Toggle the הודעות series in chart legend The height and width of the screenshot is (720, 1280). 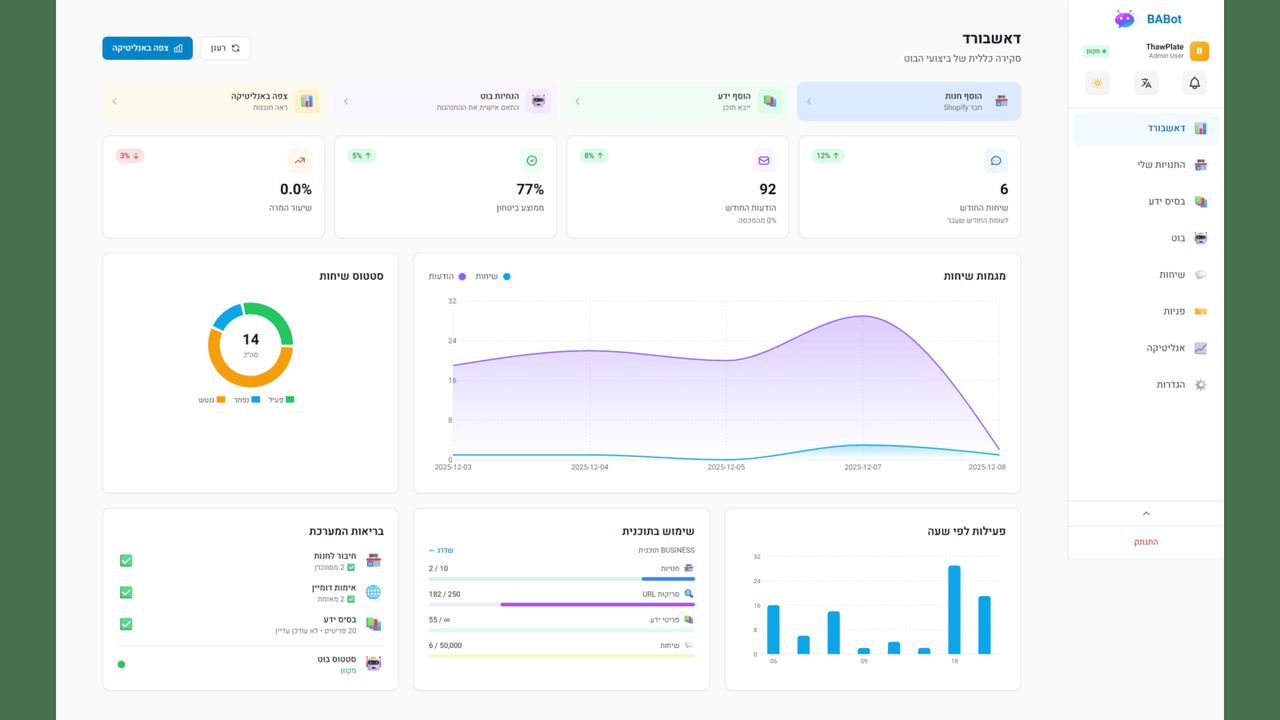point(447,276)
